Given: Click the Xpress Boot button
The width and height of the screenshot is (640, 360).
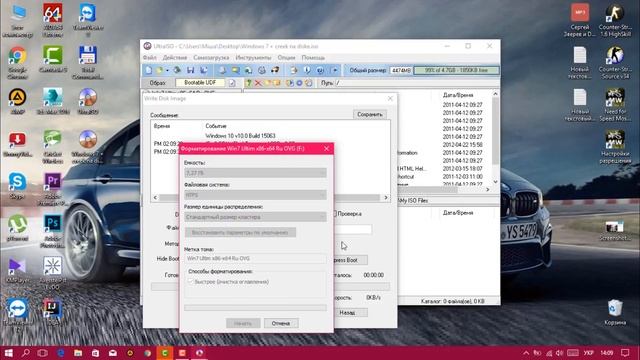Looking at the screenshot, I should click(351, 260).
